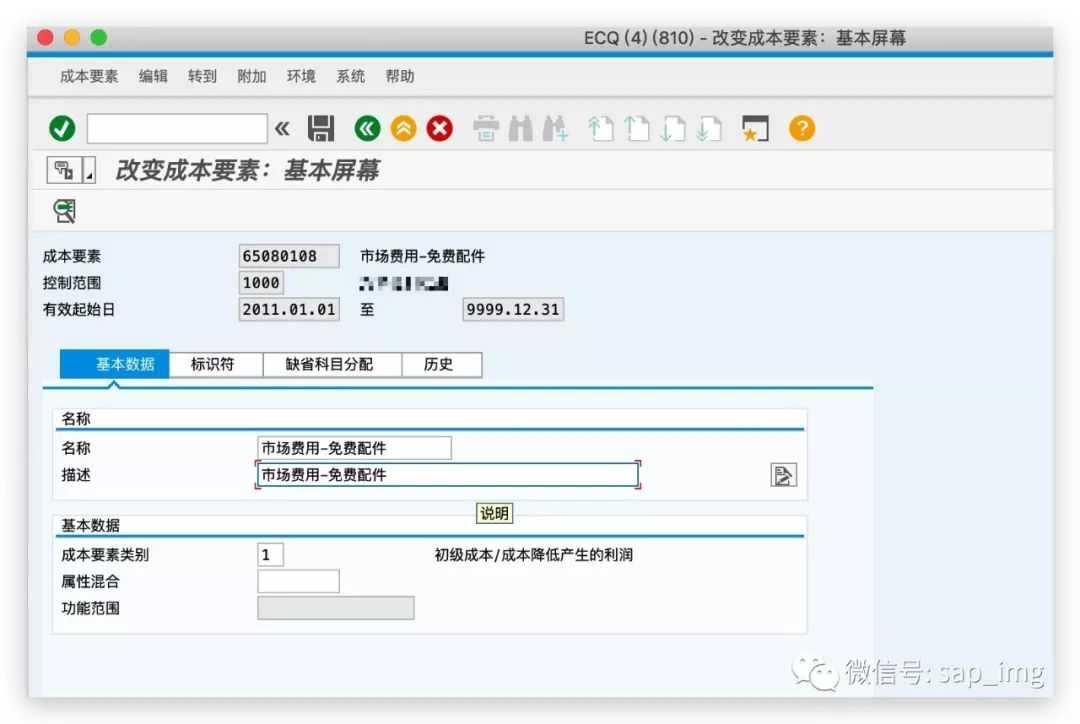Click the greyed 功能范围 field
This screenshot has height=724, width=1080.
pyautogui.click(x=335, y=608)
